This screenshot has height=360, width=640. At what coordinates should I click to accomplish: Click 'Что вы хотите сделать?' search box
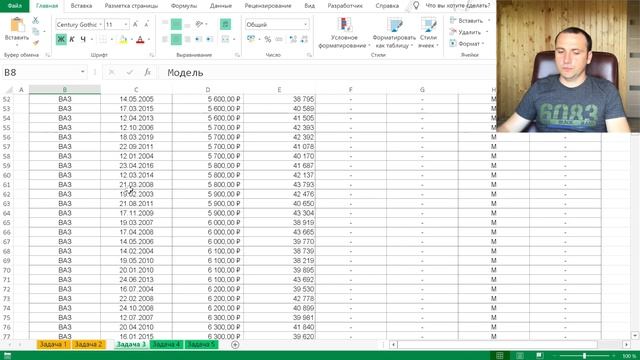pyautogui.click(x=458, y=6)
